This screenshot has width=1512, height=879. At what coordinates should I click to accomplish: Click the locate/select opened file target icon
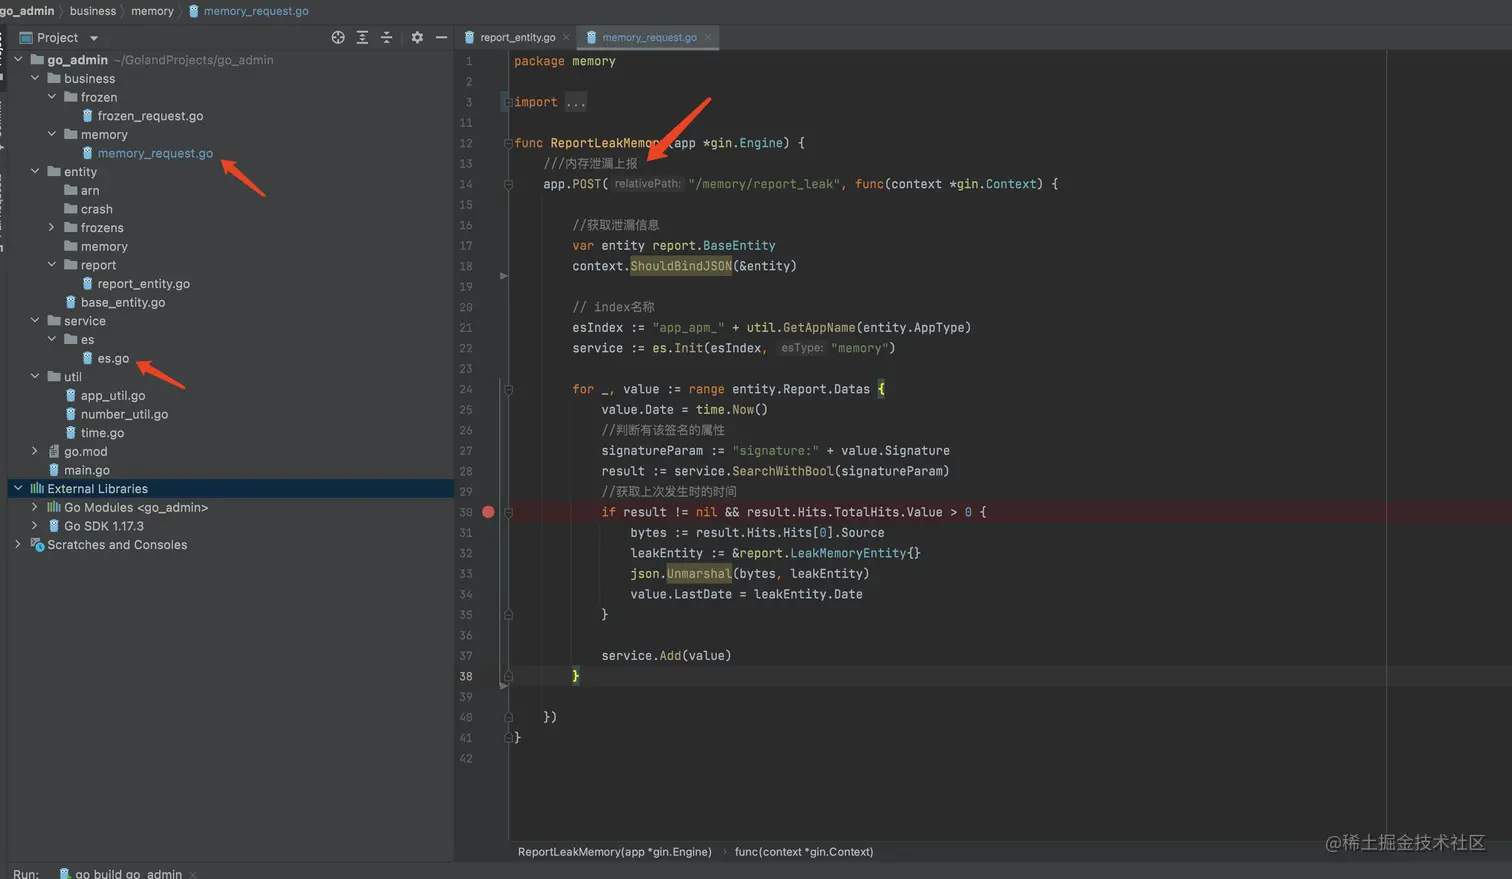(338, 37)
